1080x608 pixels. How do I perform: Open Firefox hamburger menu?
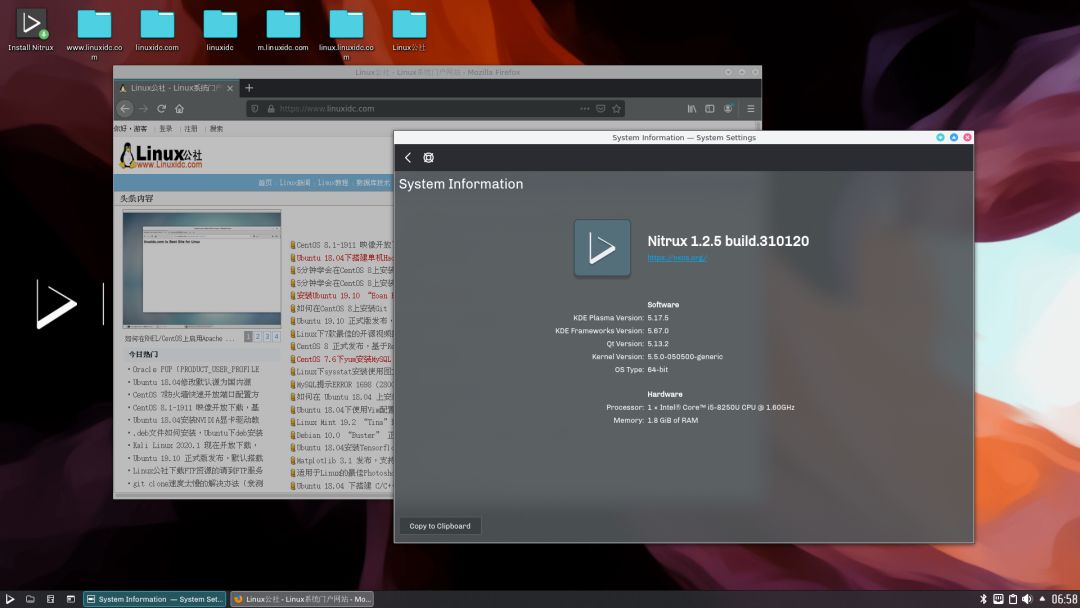(x=750, y=108)
